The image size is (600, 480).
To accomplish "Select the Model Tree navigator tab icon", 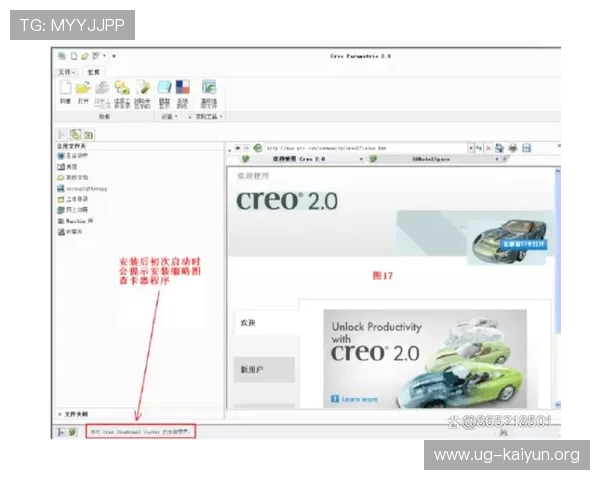I will pyautogui.click(x=62, y=134).
